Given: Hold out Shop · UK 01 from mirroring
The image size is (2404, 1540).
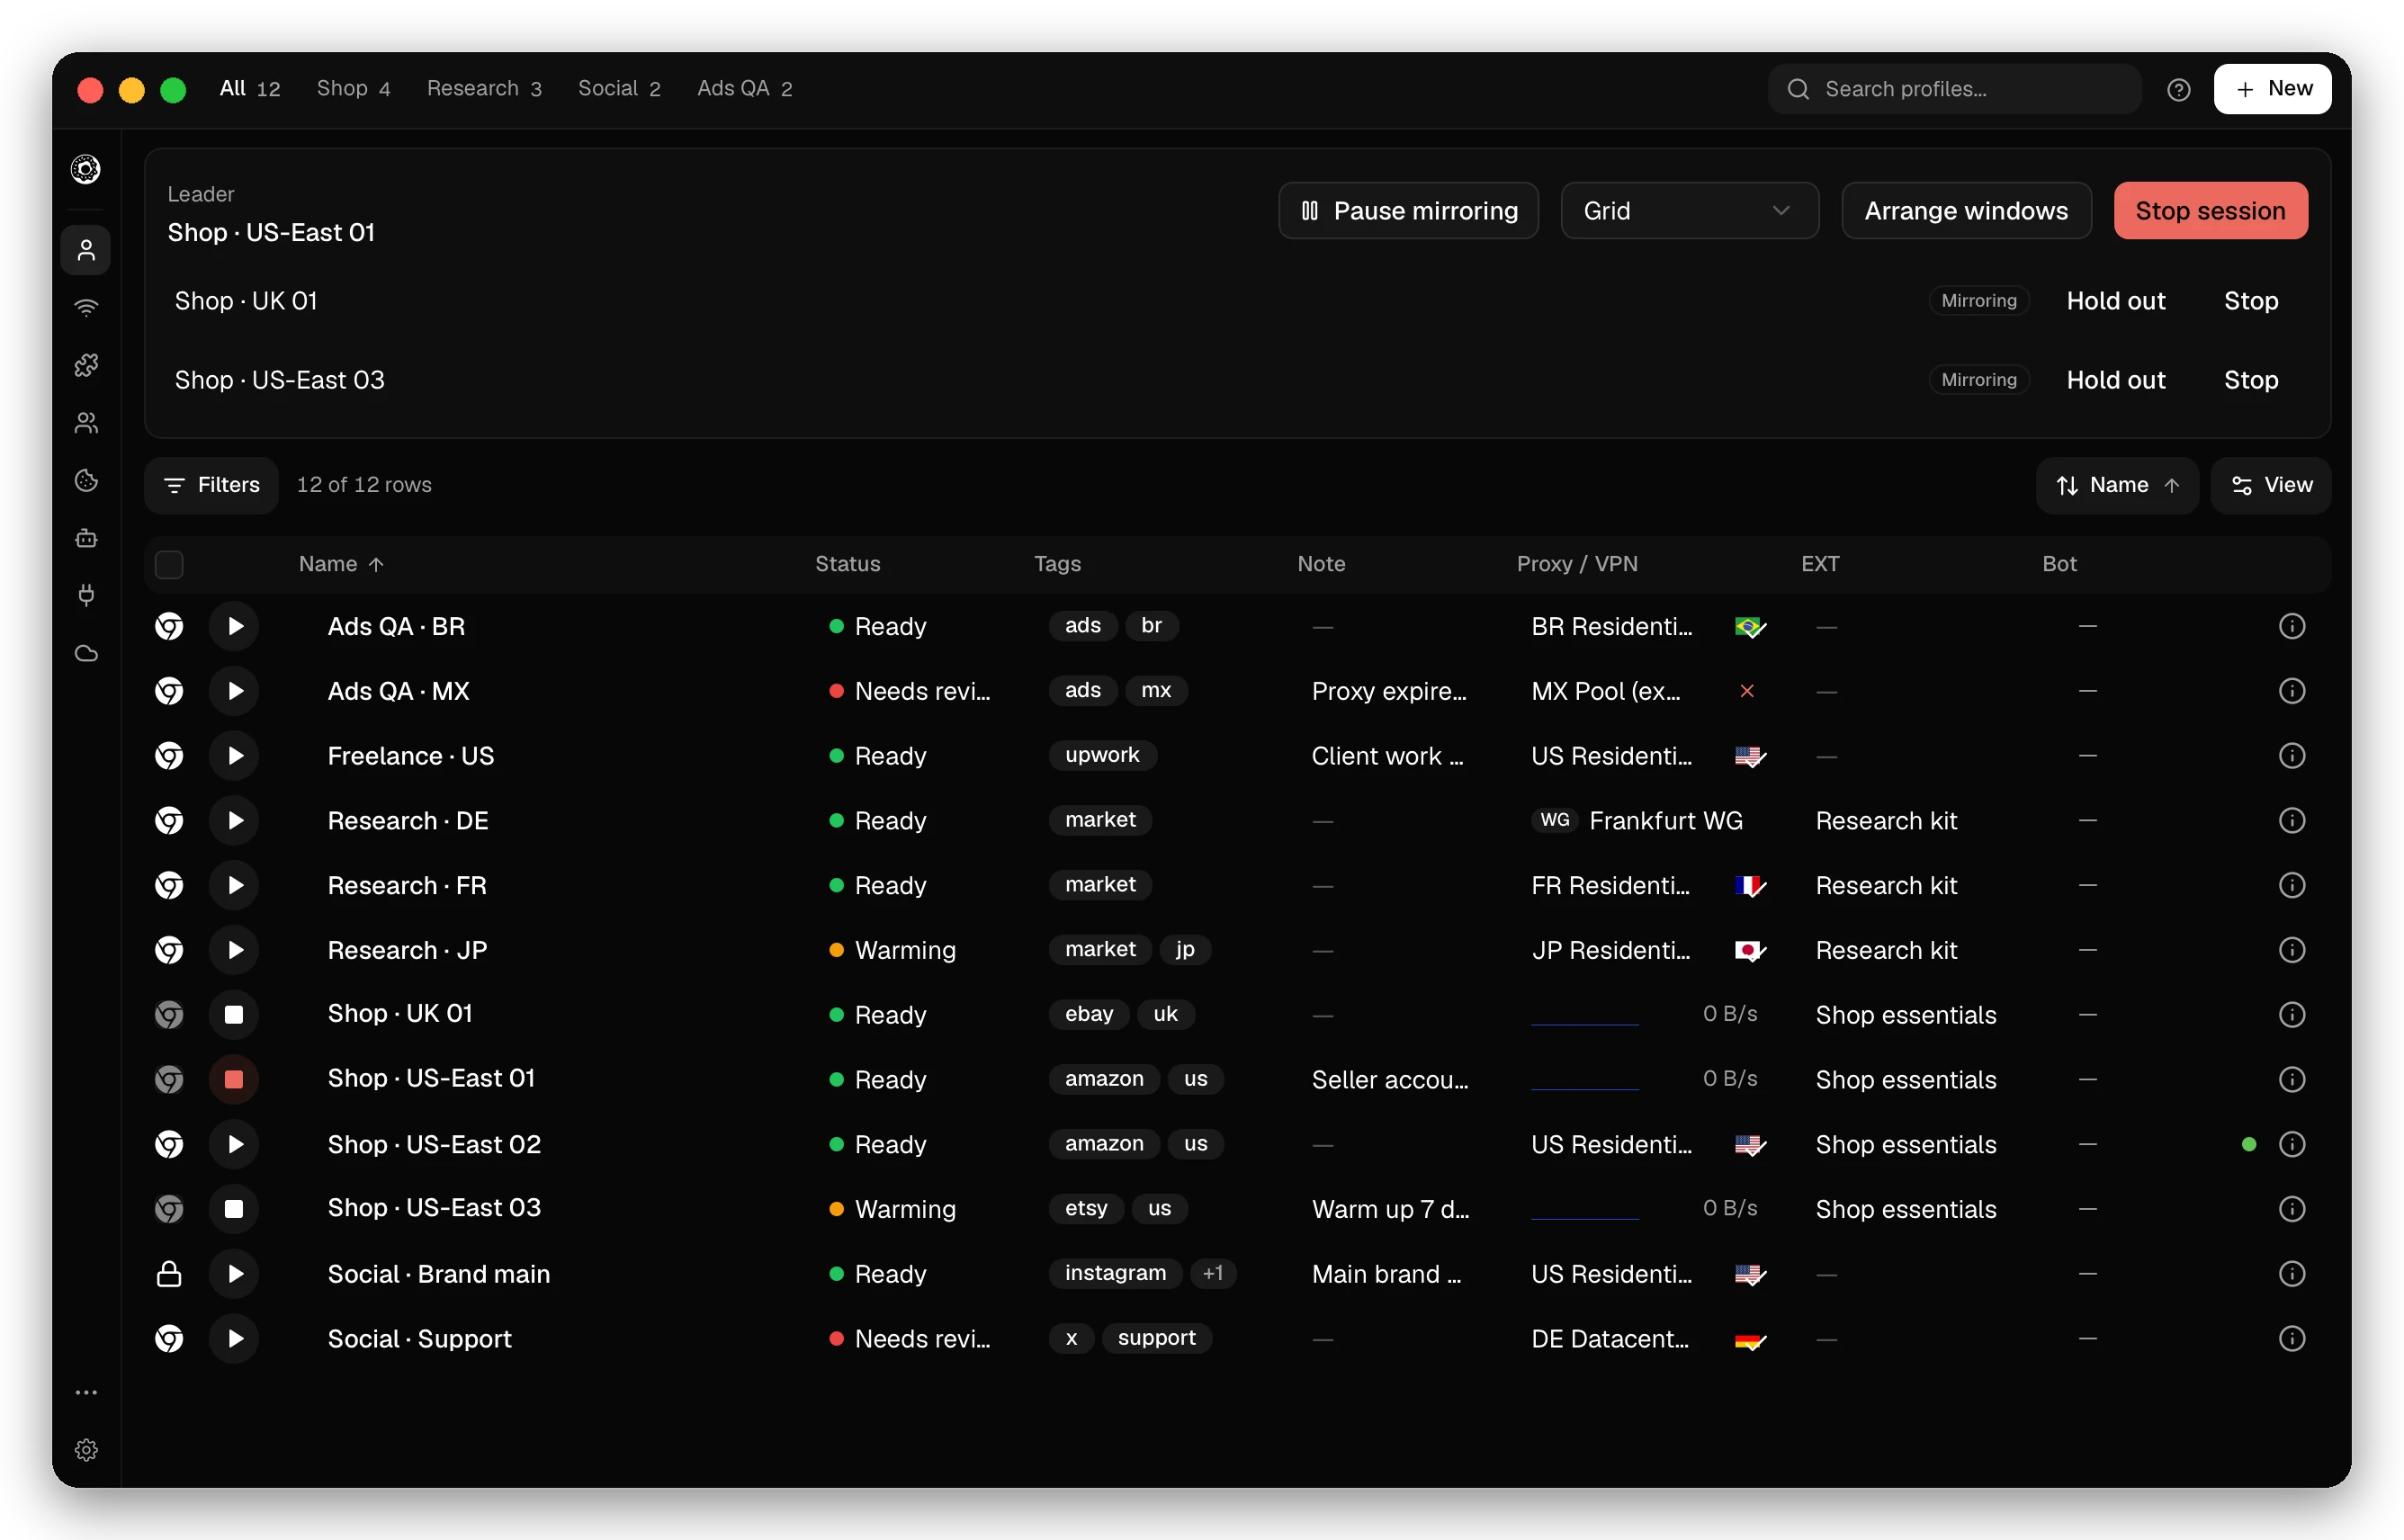Looking at the screenshot, I should [x=2115, y=300].
